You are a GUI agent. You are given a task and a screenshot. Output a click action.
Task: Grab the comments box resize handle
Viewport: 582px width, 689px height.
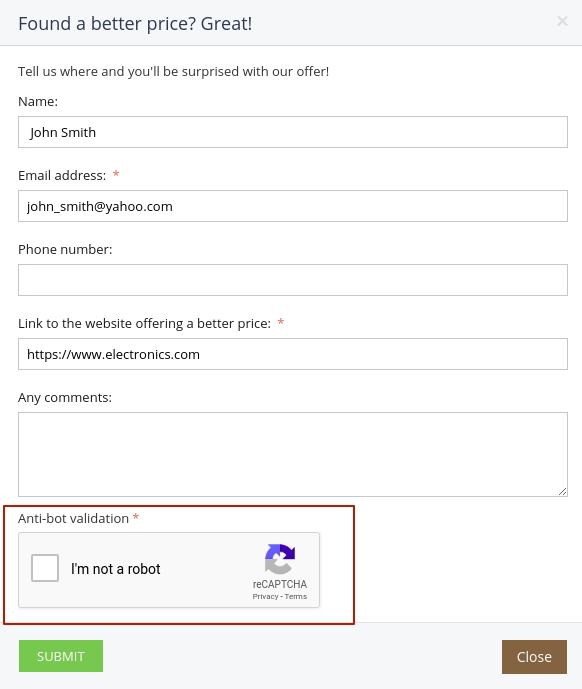[x=563, y=492]
